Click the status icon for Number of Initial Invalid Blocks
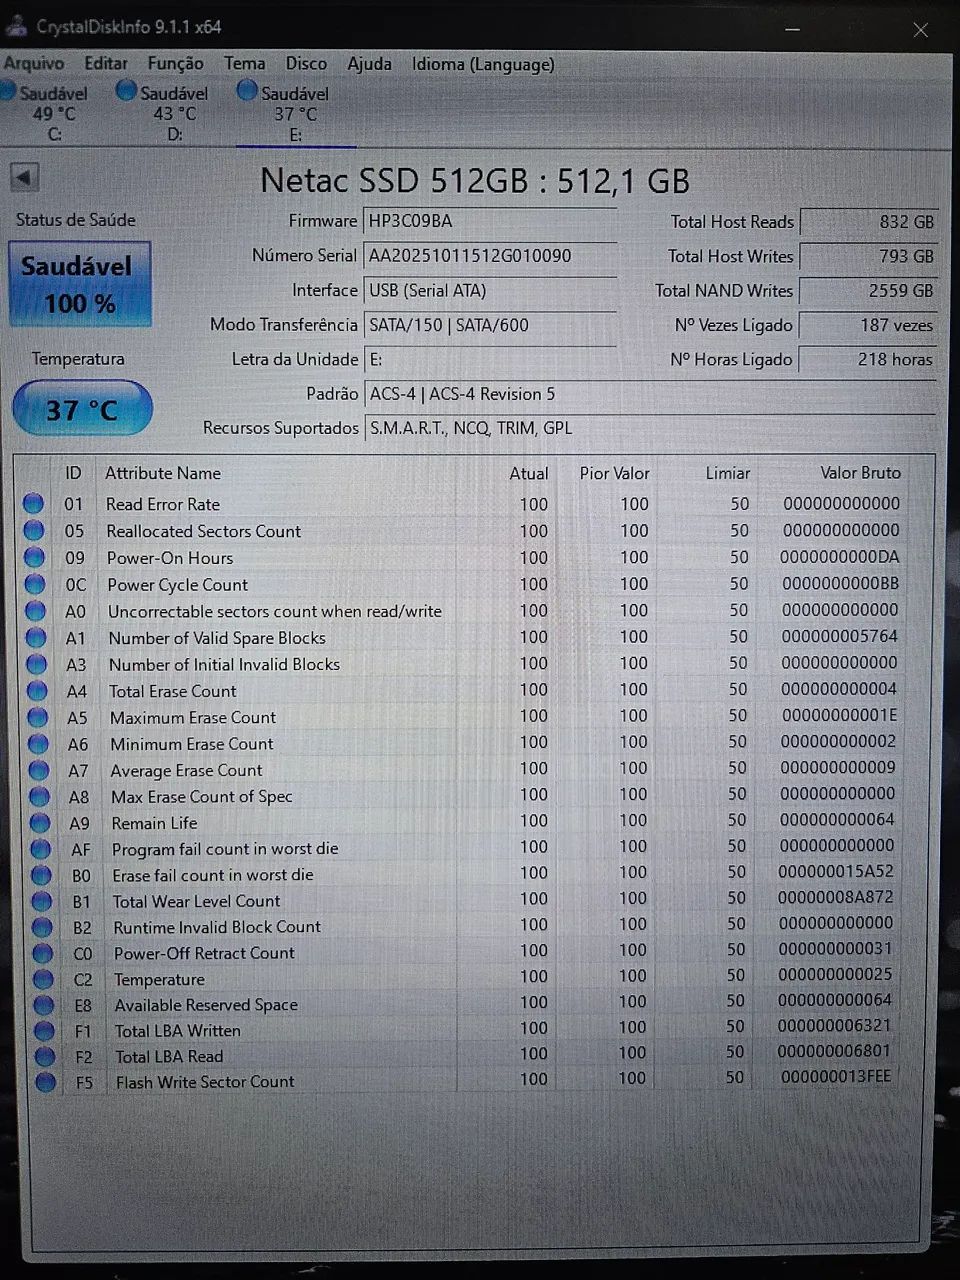The height and width of the screenshot is (1280, 960). (x=36, y=663)
